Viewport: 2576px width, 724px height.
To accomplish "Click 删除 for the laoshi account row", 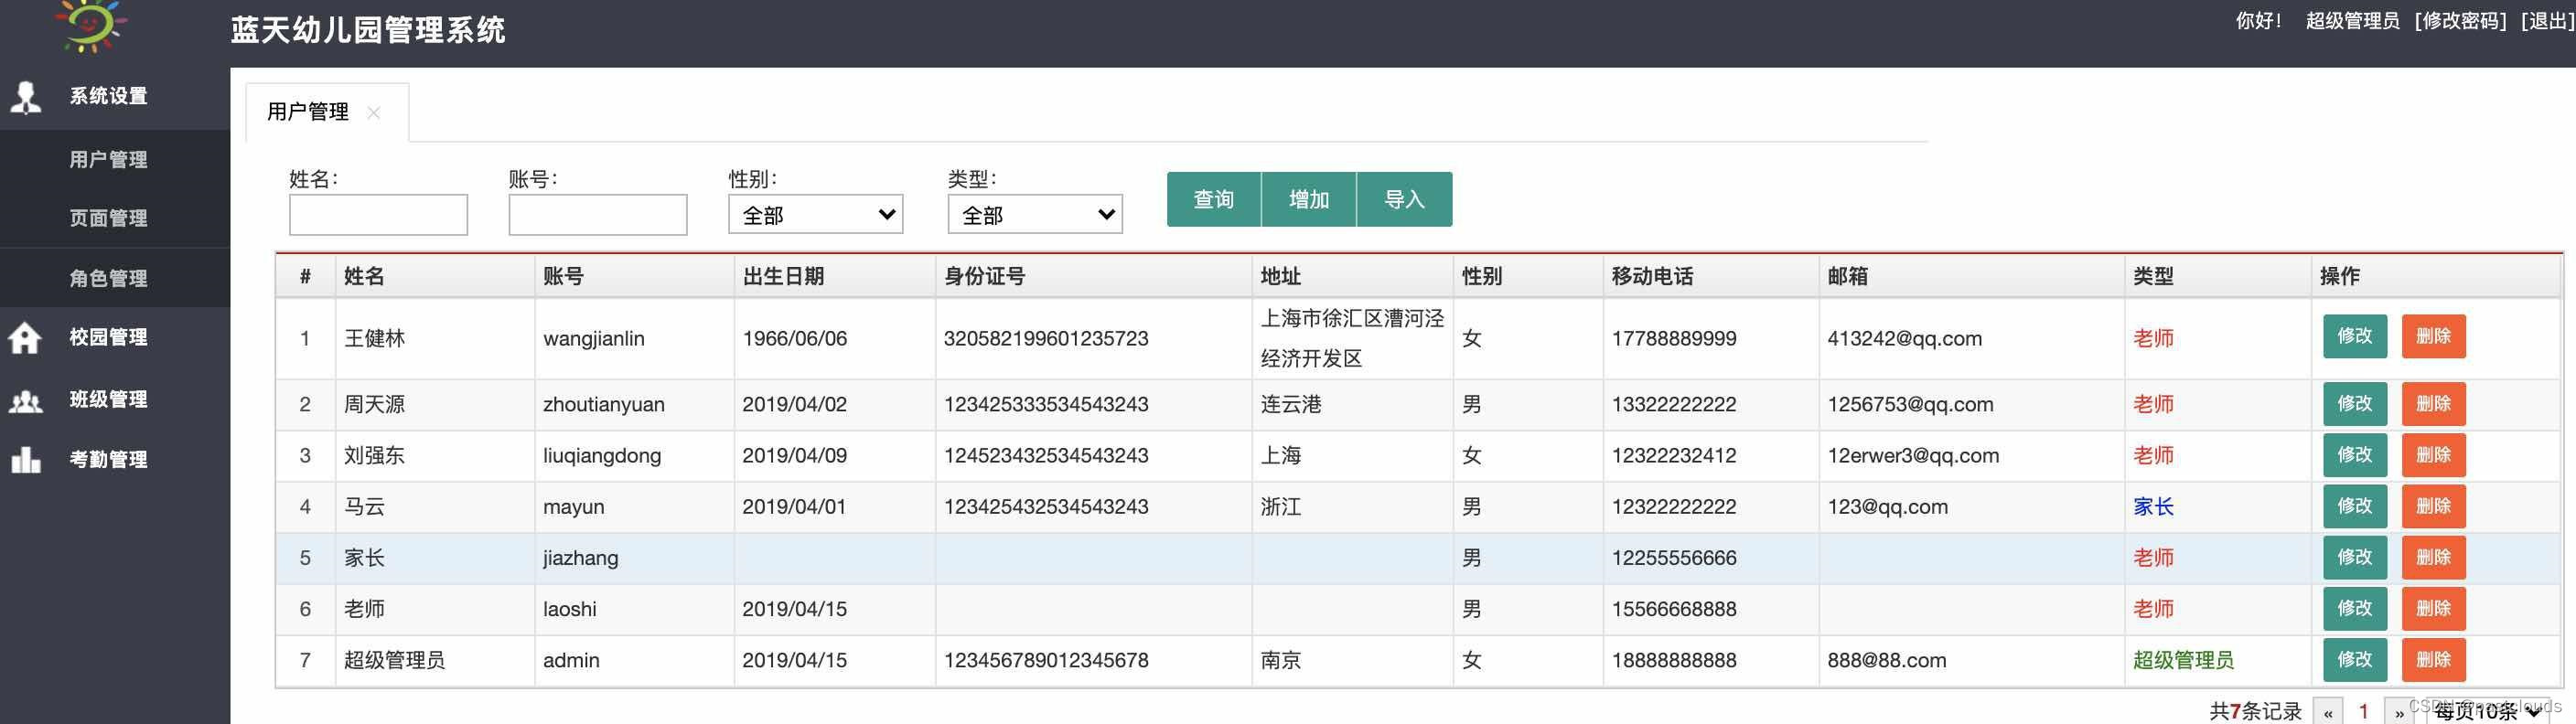I will [2433, 608].
